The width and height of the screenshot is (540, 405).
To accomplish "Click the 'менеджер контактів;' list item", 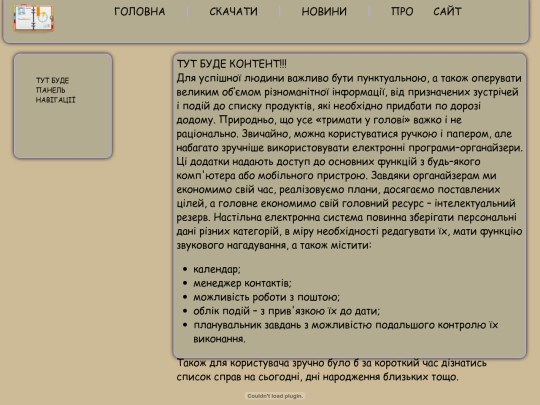I will [x=242, y=283].
